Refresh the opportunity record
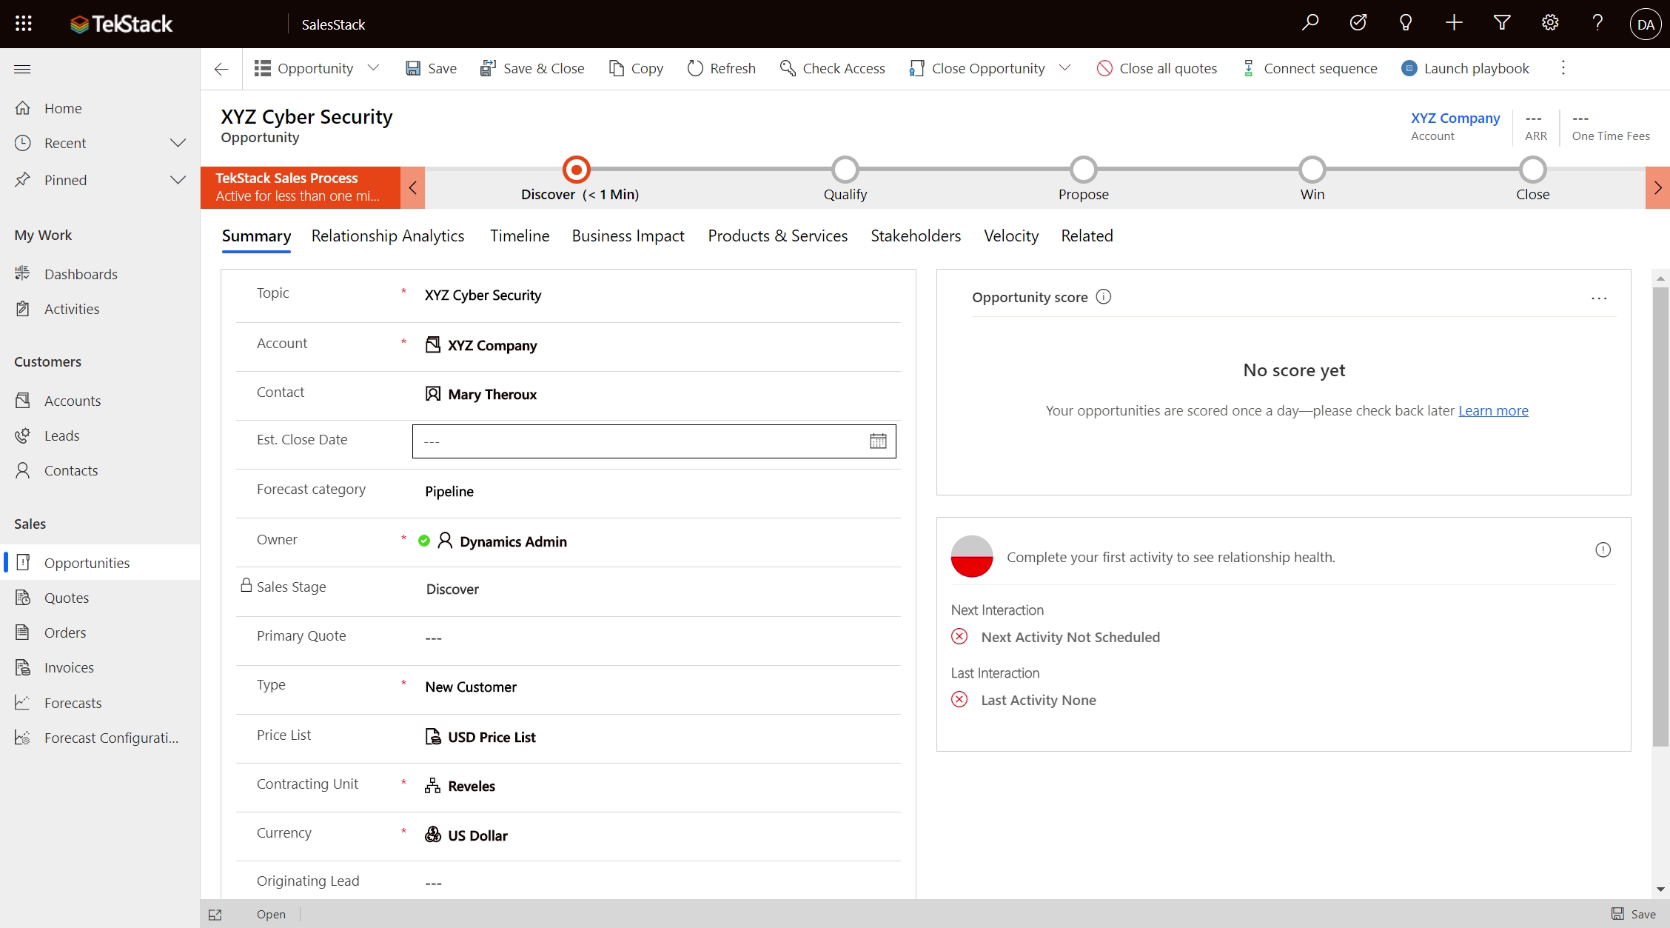The width and height of the screenshot is (1670, 928). [x=721, y=68]
